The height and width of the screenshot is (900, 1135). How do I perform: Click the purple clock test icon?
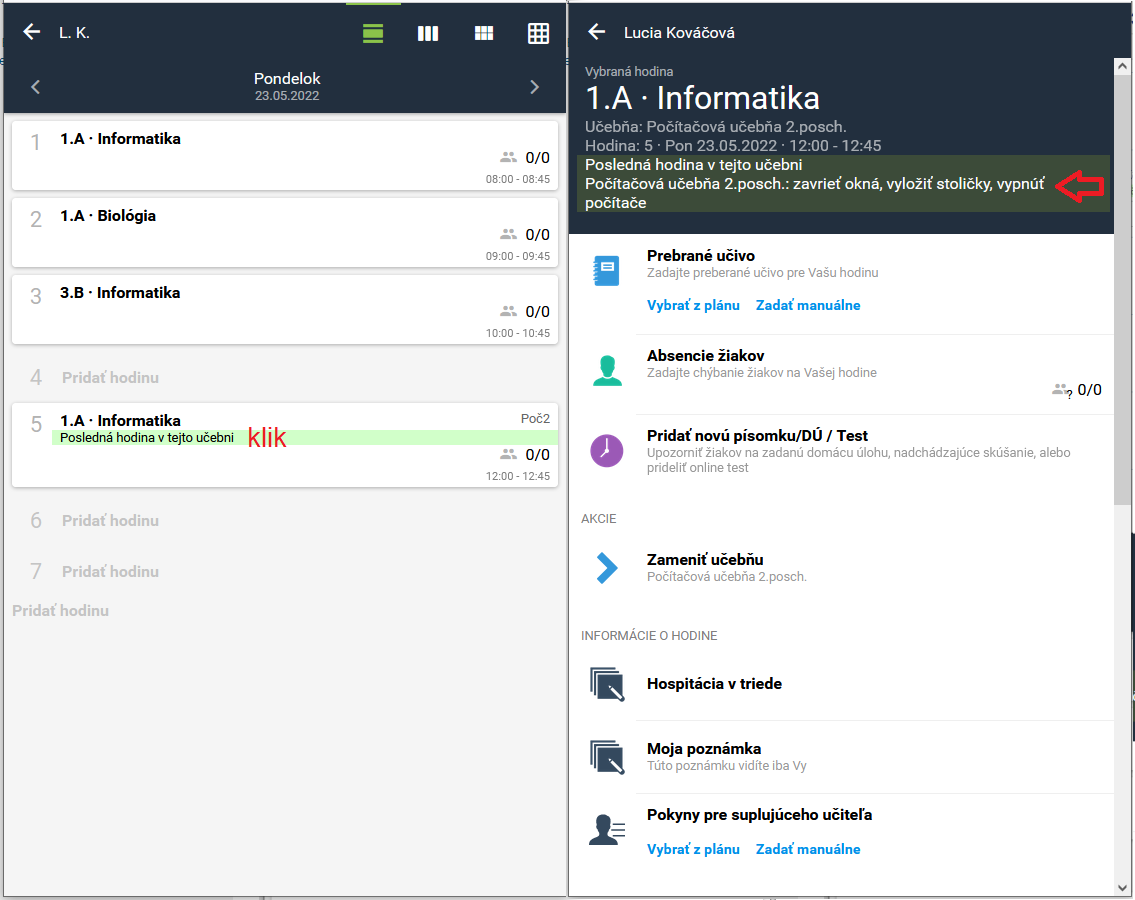coord(607,451)
